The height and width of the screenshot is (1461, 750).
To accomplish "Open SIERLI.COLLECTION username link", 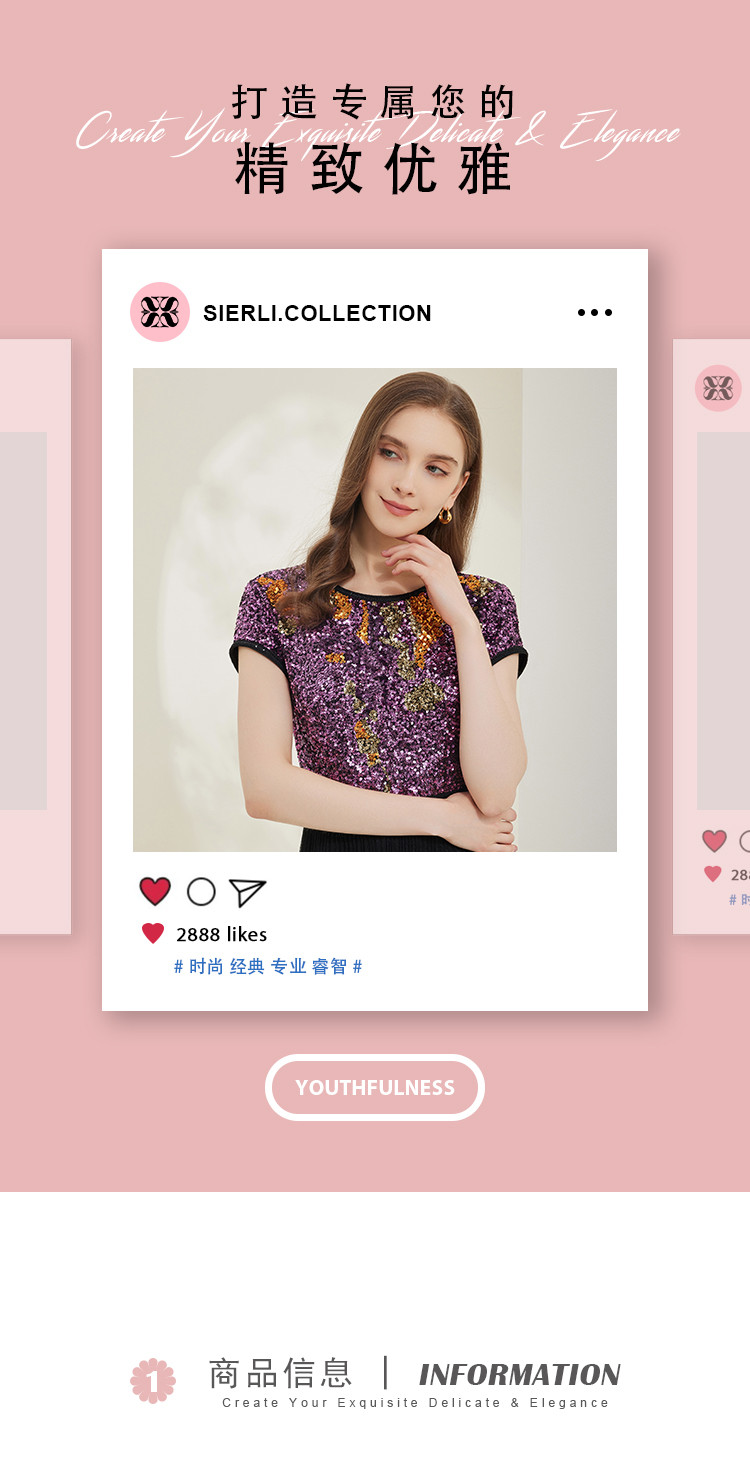I will tap(317, 313).
